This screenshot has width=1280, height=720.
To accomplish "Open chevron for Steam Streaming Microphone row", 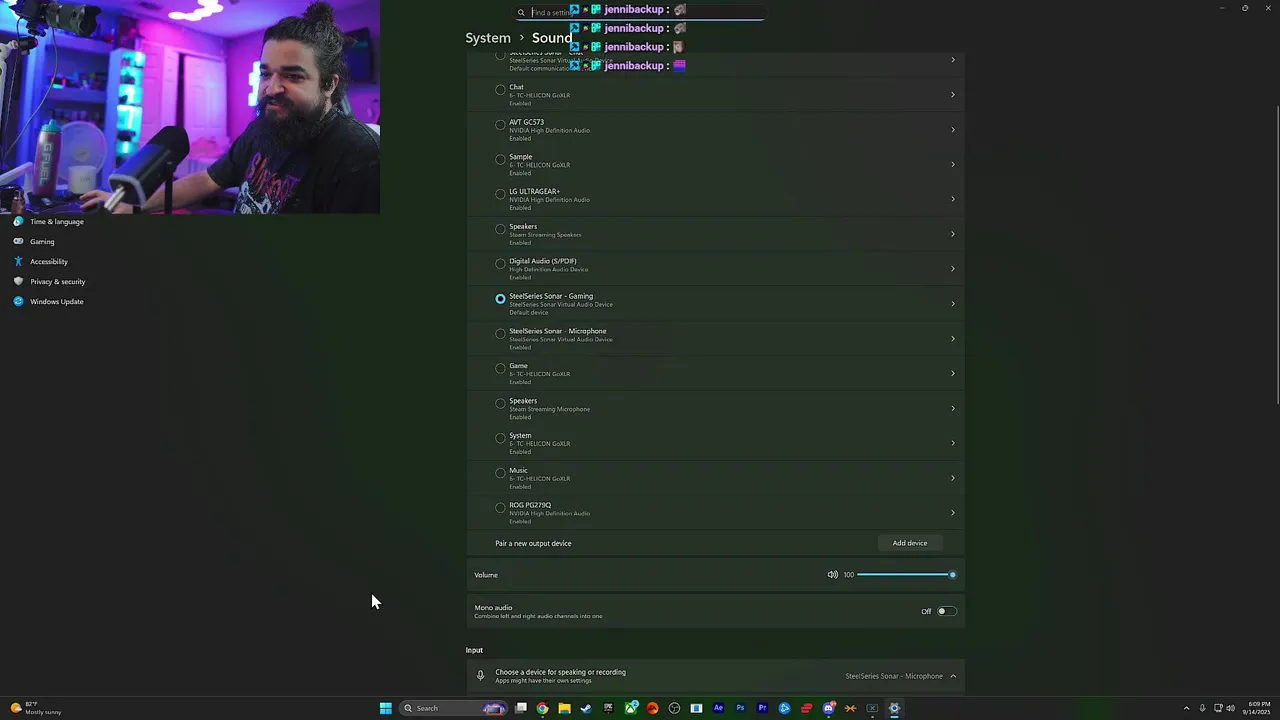I will pos(952,408).
